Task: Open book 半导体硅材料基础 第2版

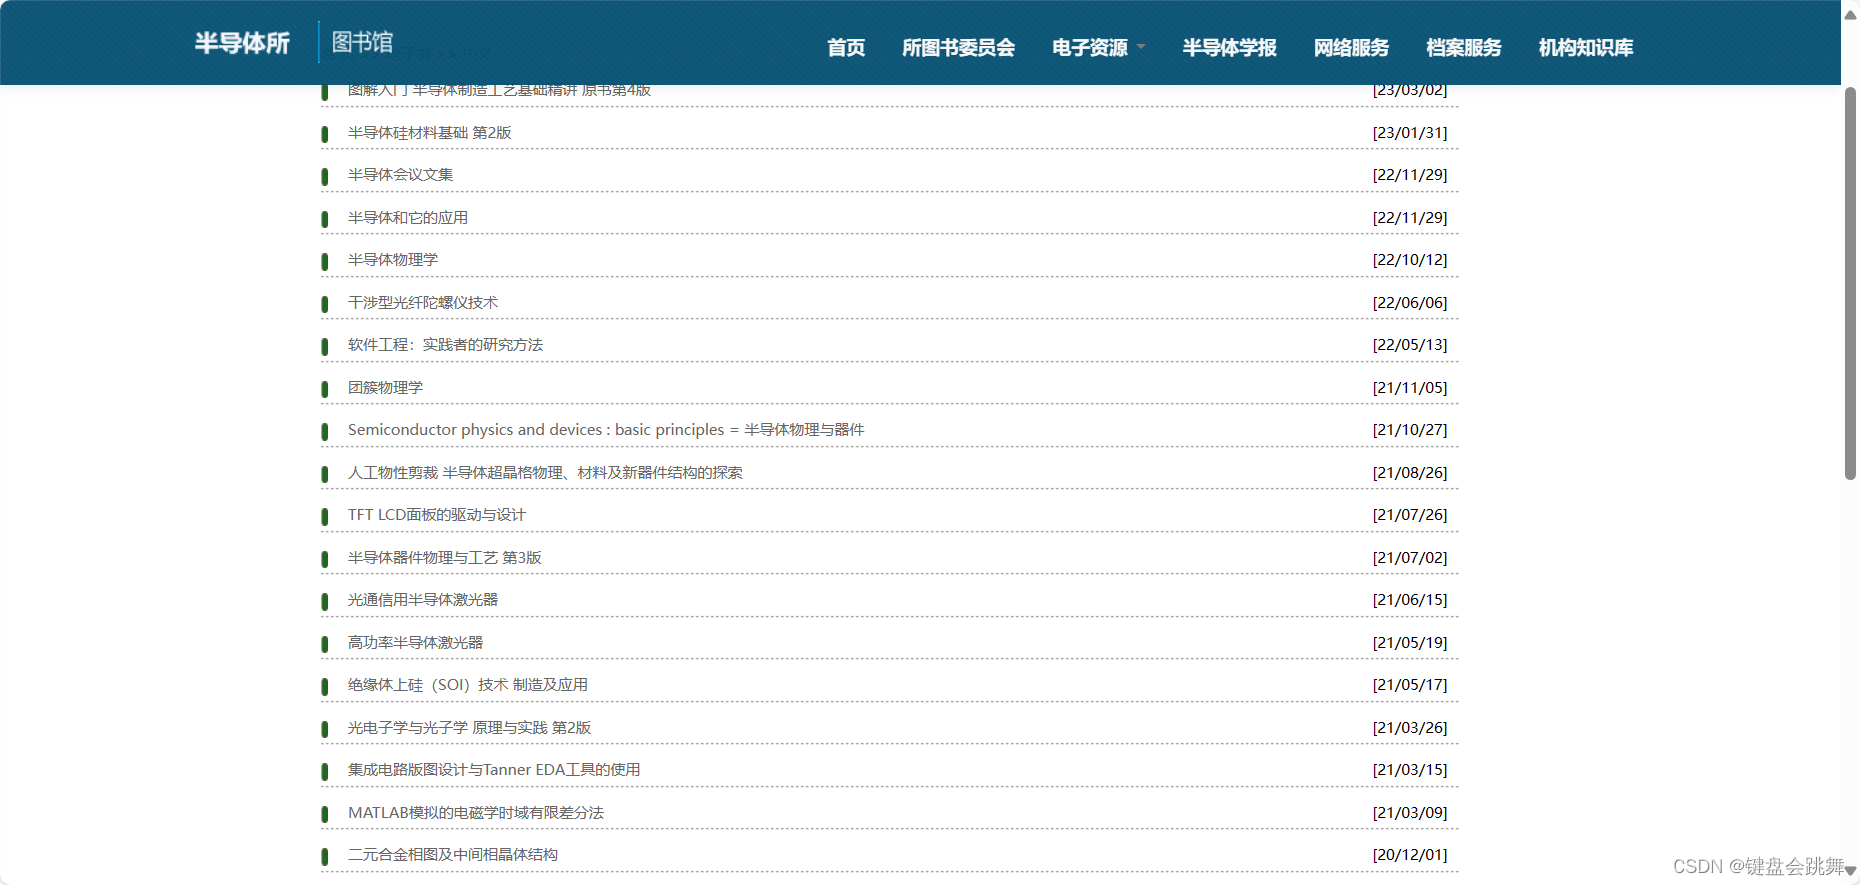Action: [430, 132]
